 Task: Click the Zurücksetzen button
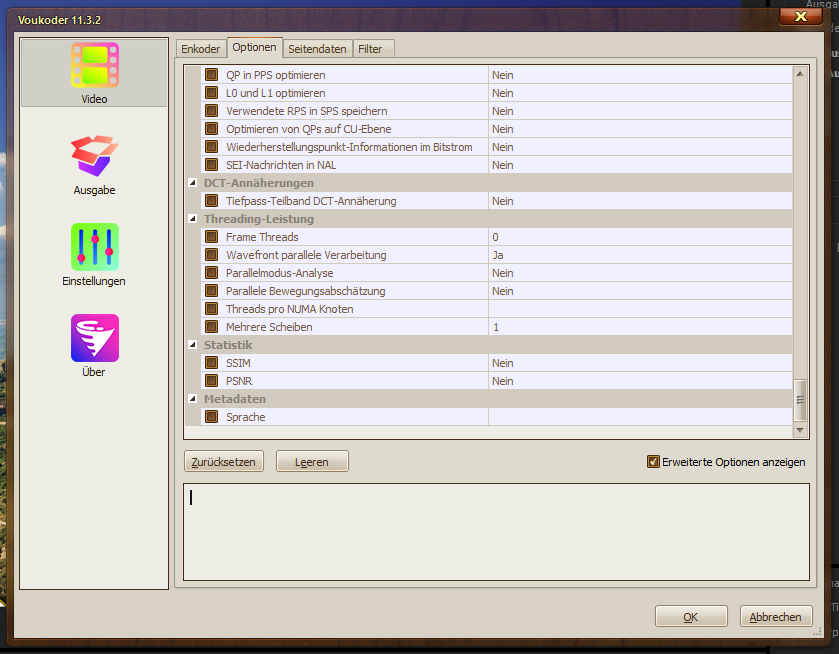click(224, 462)
